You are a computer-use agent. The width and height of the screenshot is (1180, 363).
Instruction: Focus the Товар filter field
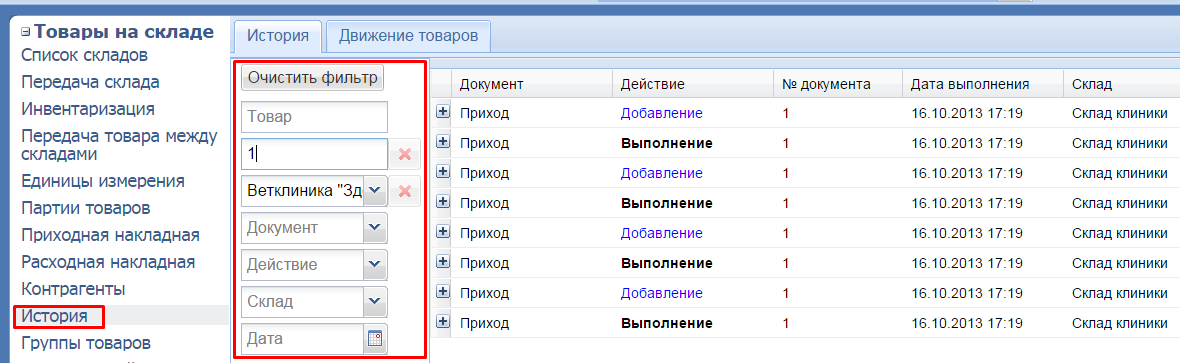point(315,117)
